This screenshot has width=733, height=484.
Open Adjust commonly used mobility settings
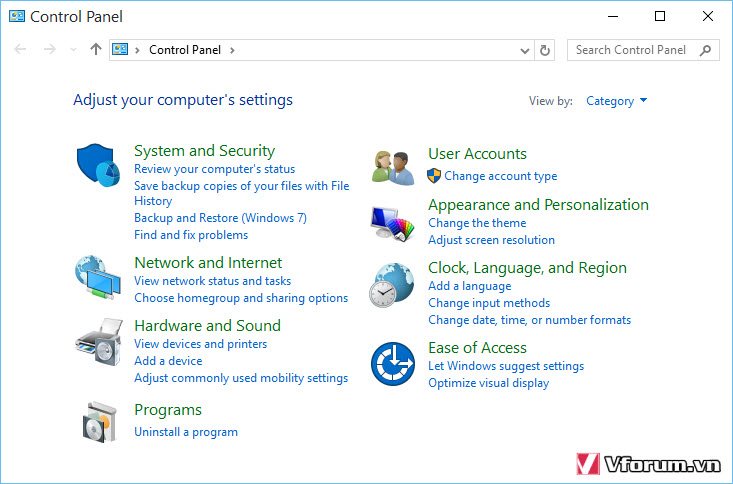click(241, 378)
